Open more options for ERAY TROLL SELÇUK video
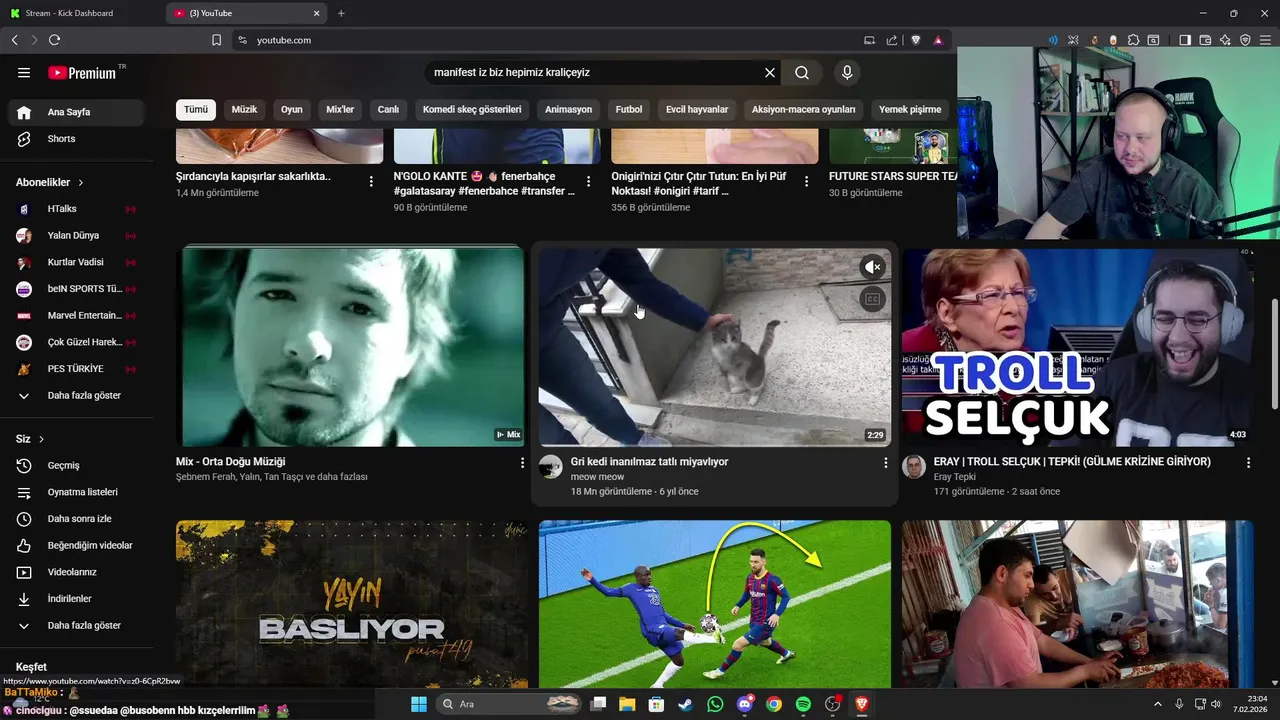Image resolution: width=1280 pixels, height=720 pixels. [x=1248, y=463]
